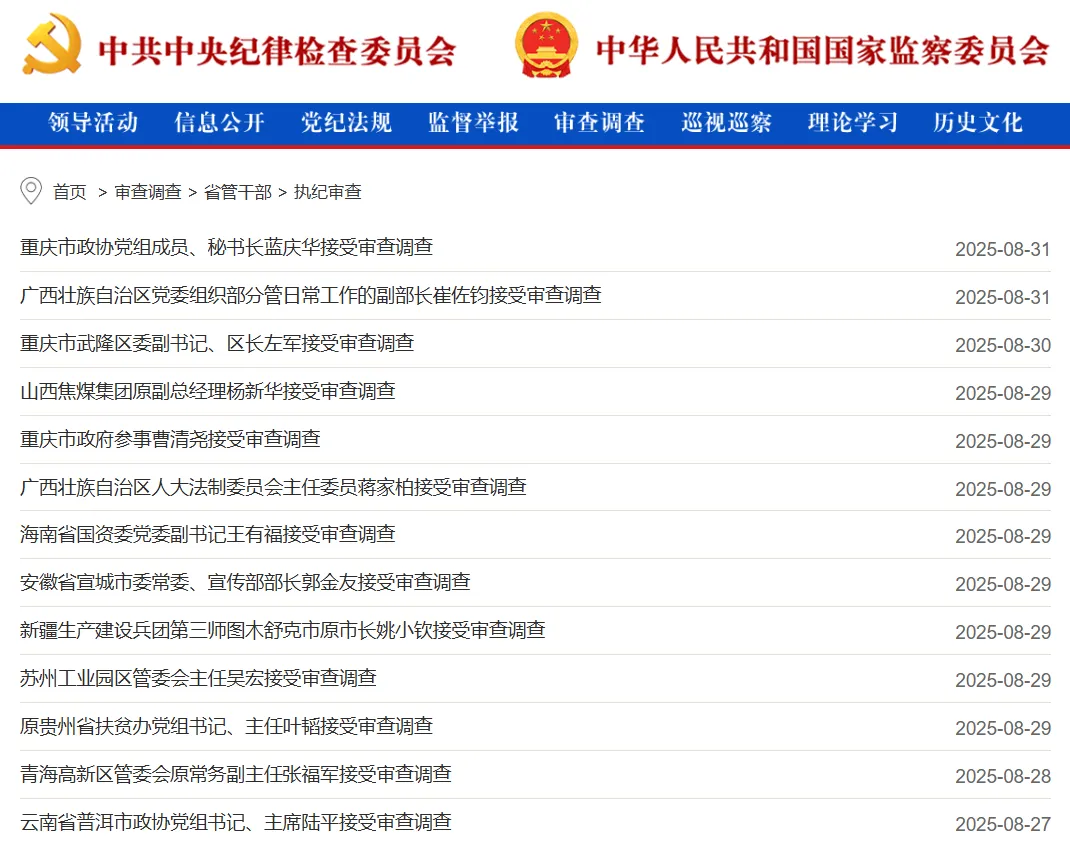Click the location pin breadcrumb icon
This screenshot has height=844, width=1070.
click(30, 192)
